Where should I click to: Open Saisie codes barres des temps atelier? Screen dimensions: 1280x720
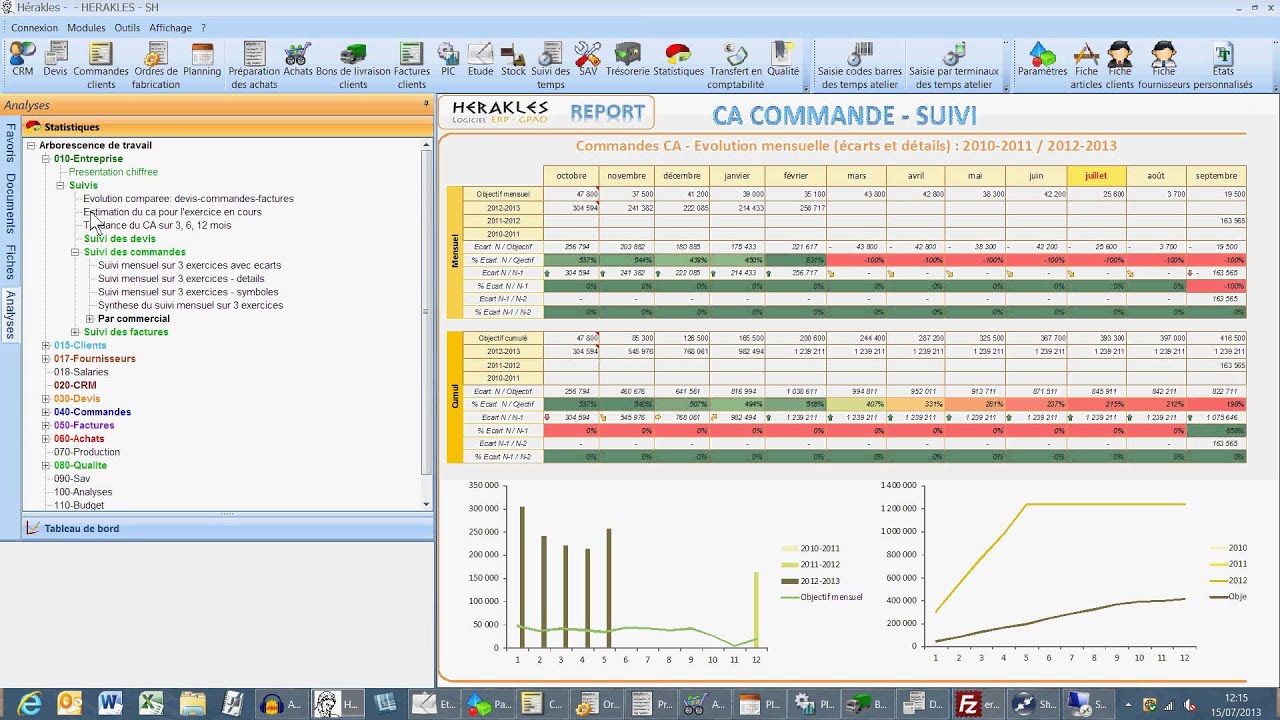click(x=859, y=66)
